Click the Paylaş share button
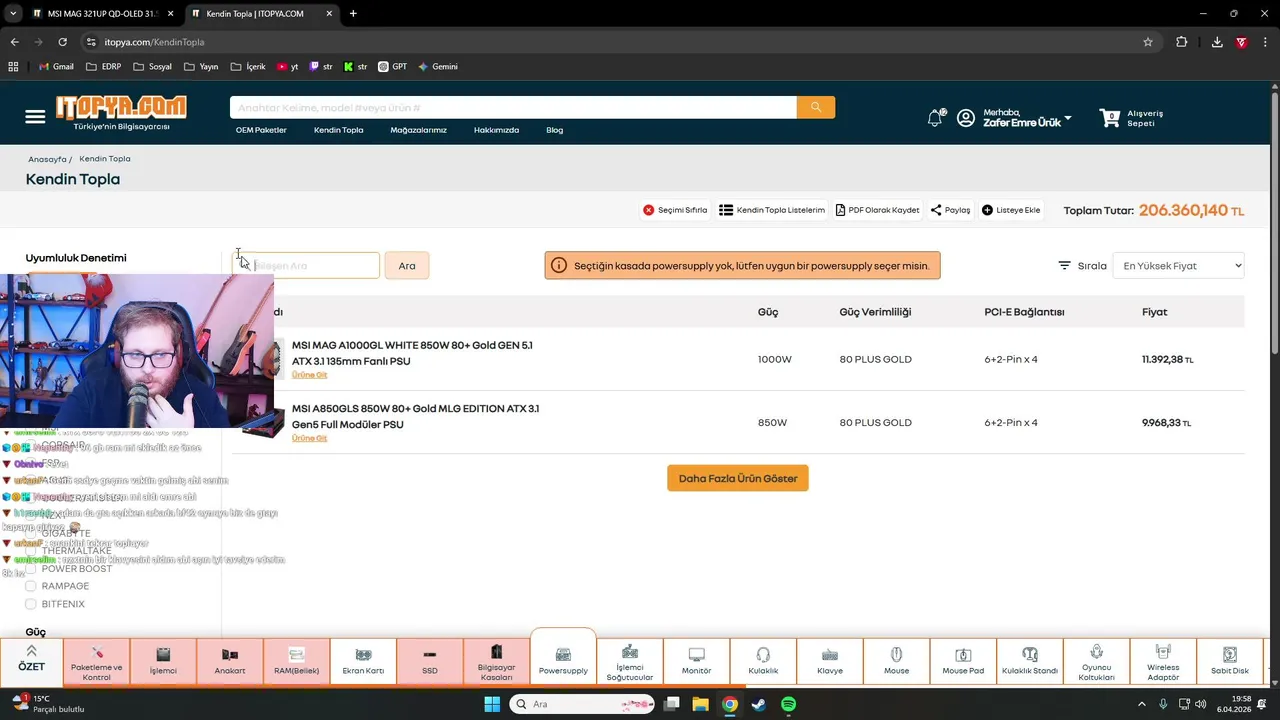Screen dimensions: 1280x720 [x=950, y=210]
